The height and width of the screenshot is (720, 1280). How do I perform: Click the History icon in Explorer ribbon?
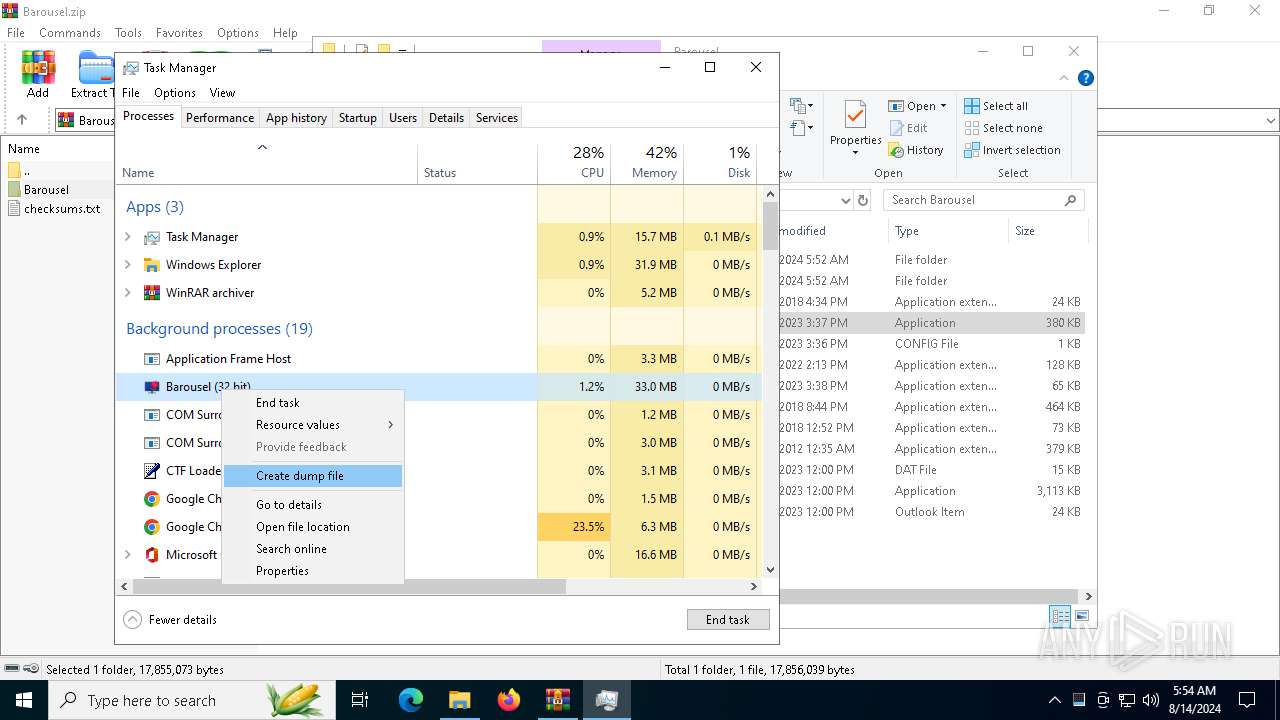point(894,150)
